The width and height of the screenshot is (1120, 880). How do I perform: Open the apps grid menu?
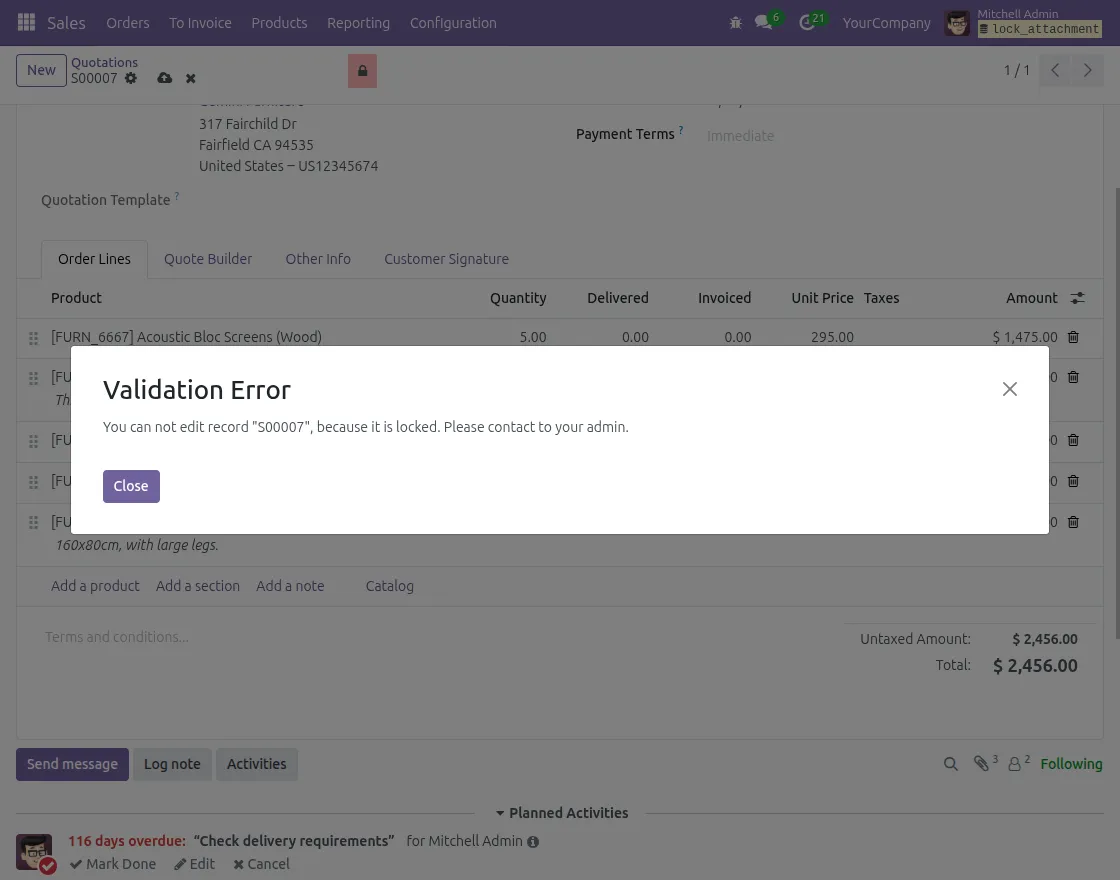(26, 22)
